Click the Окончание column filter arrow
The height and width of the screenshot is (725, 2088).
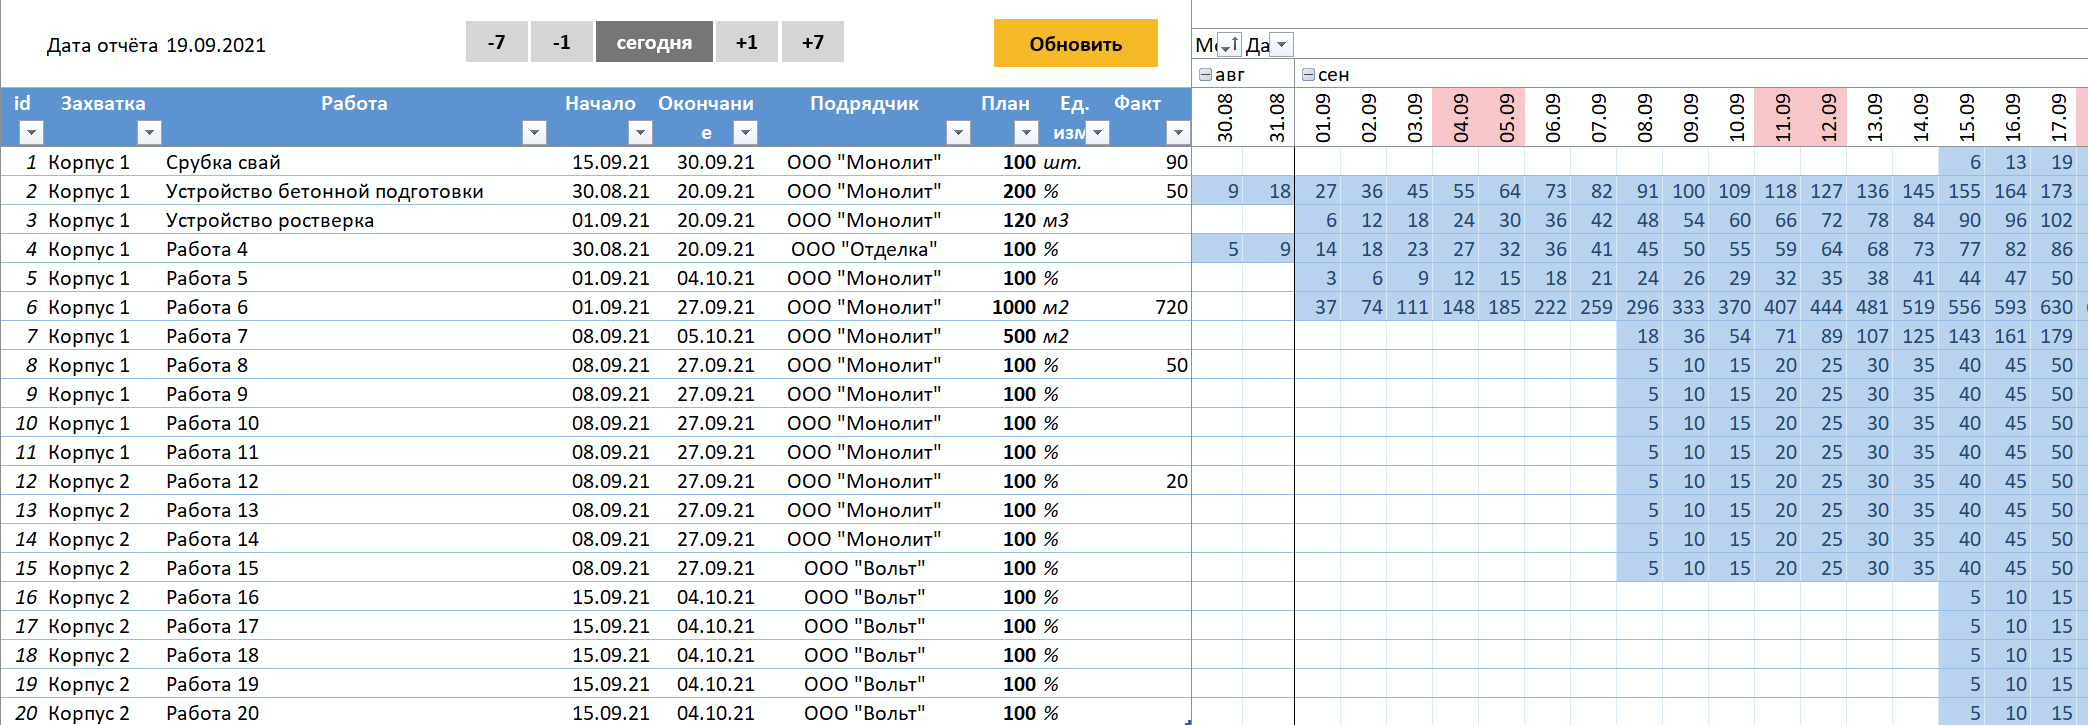744,132
